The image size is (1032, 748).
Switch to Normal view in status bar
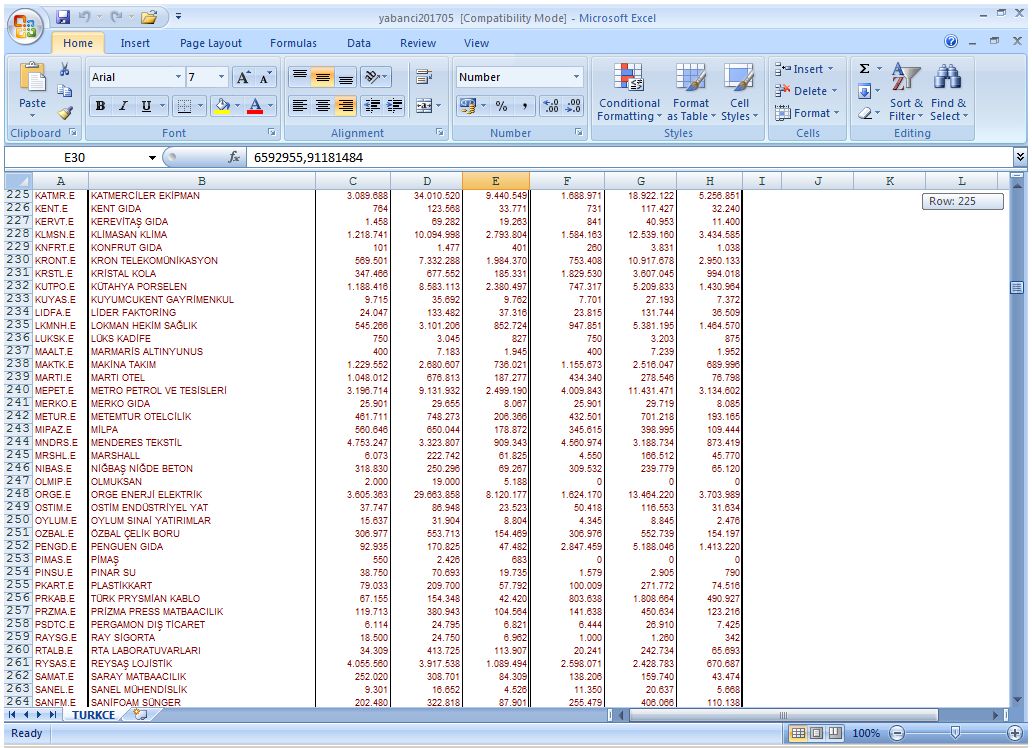click(798, 733)
